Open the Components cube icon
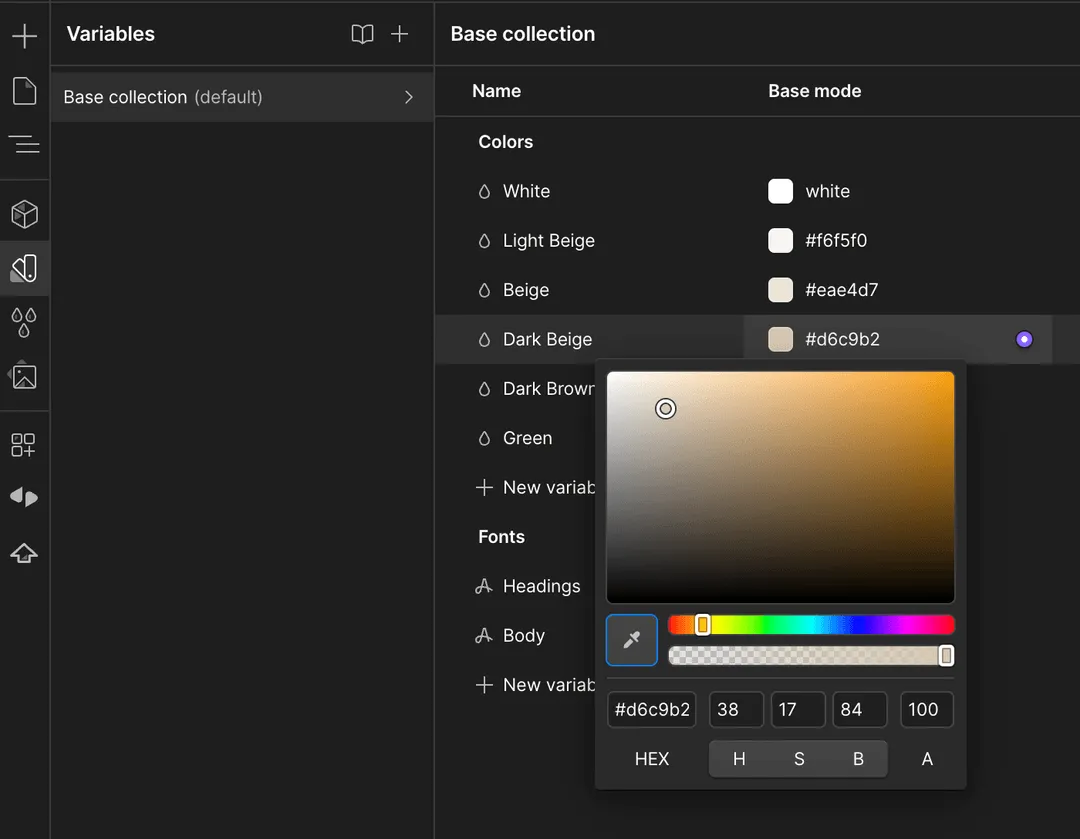The height and width of the screenshot is (839, 1080). point(24,214)
